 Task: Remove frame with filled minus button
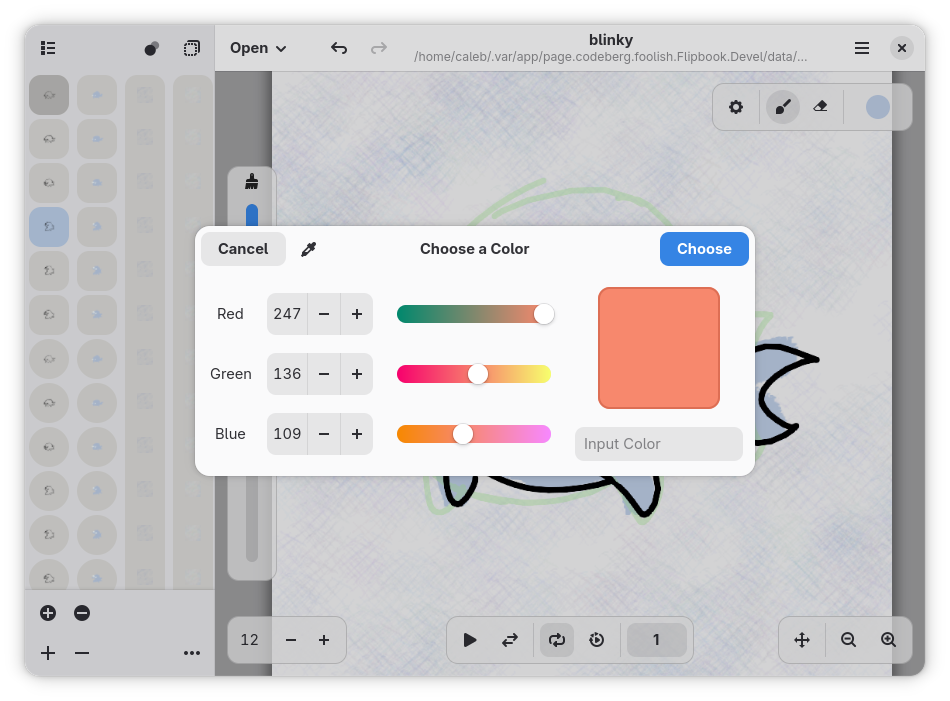pos(82,613)
